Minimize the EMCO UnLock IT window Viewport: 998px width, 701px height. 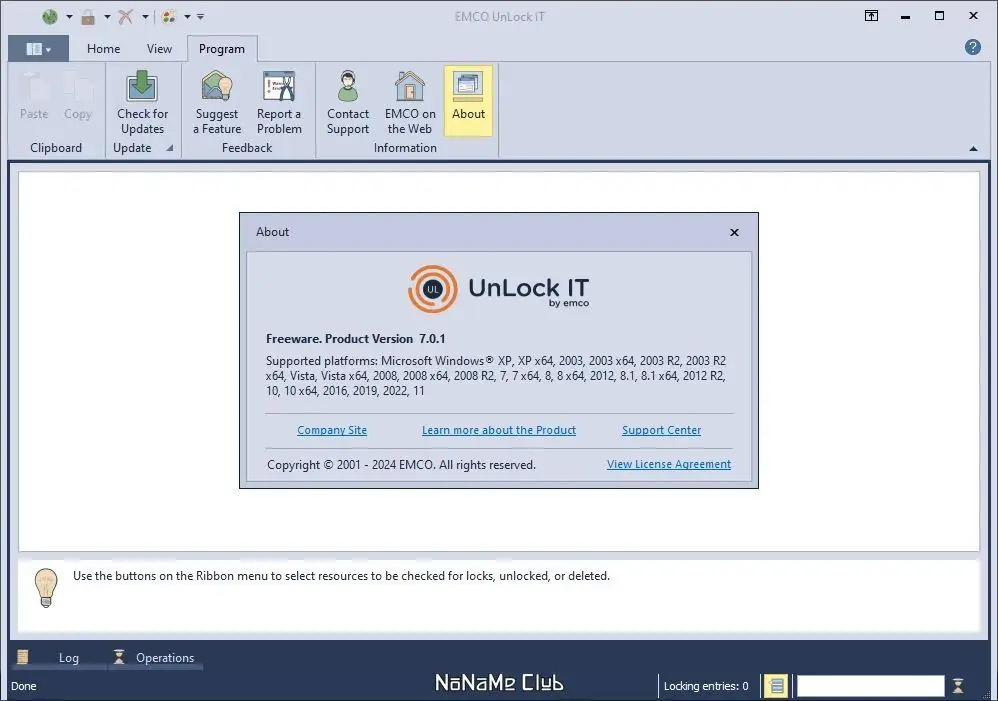pos(905,16)
